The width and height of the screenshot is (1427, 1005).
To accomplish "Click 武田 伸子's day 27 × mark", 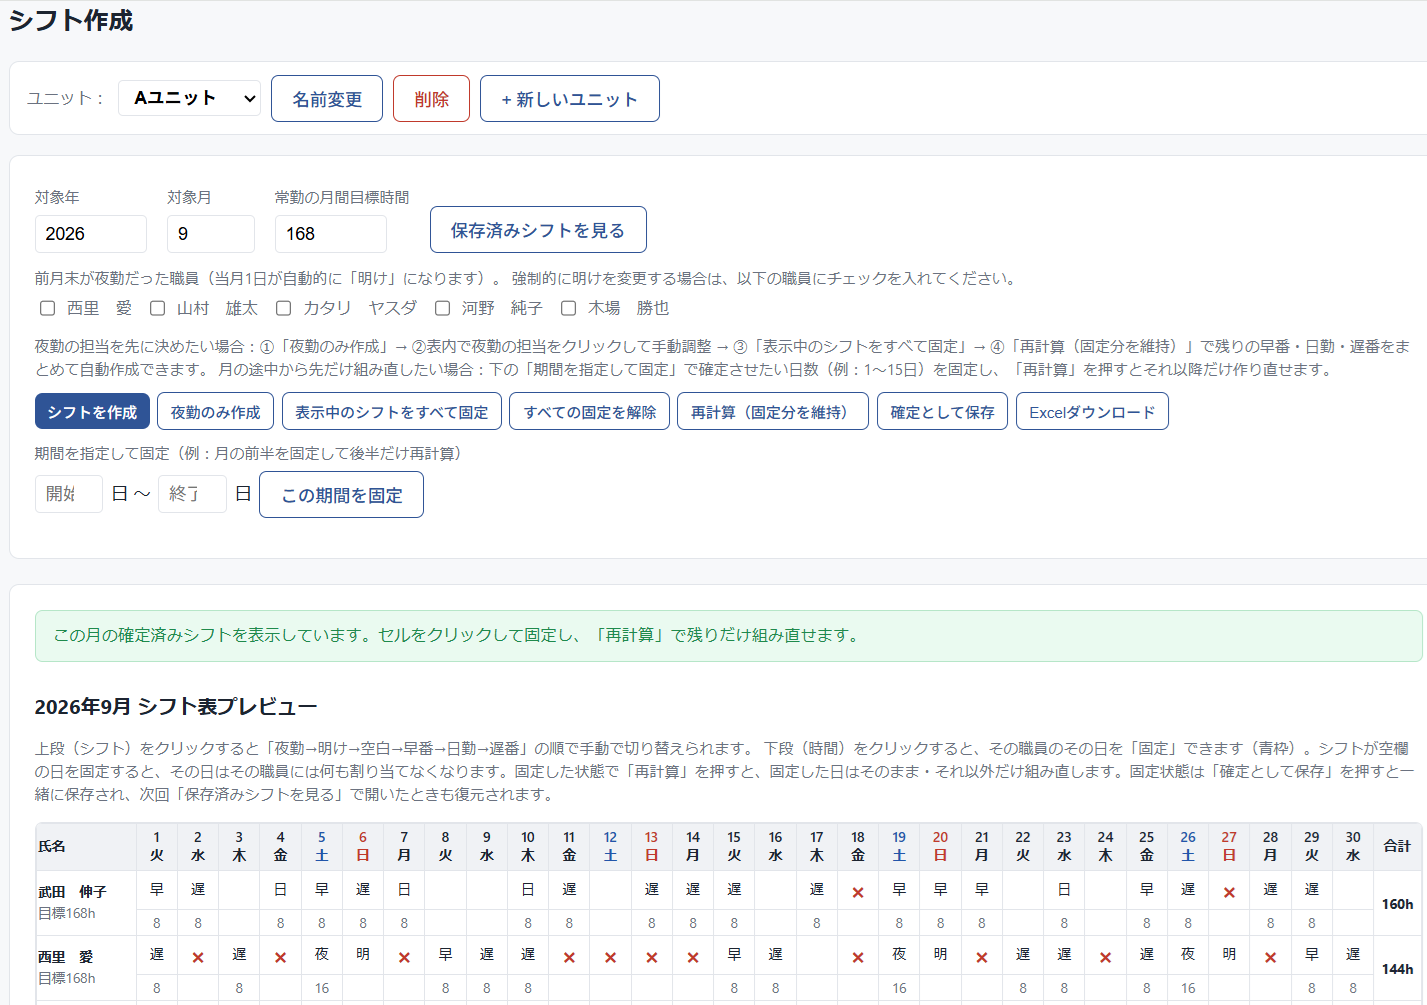I will point(1229,892).
